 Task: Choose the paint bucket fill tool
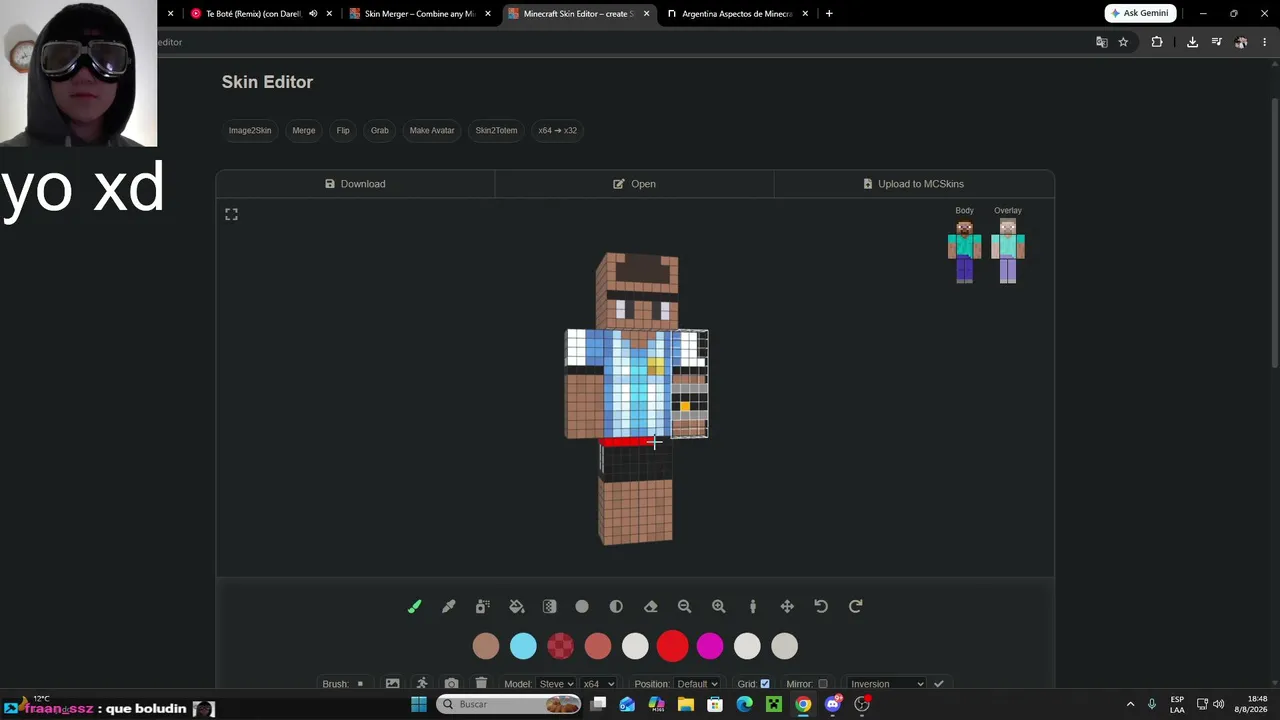517,606
